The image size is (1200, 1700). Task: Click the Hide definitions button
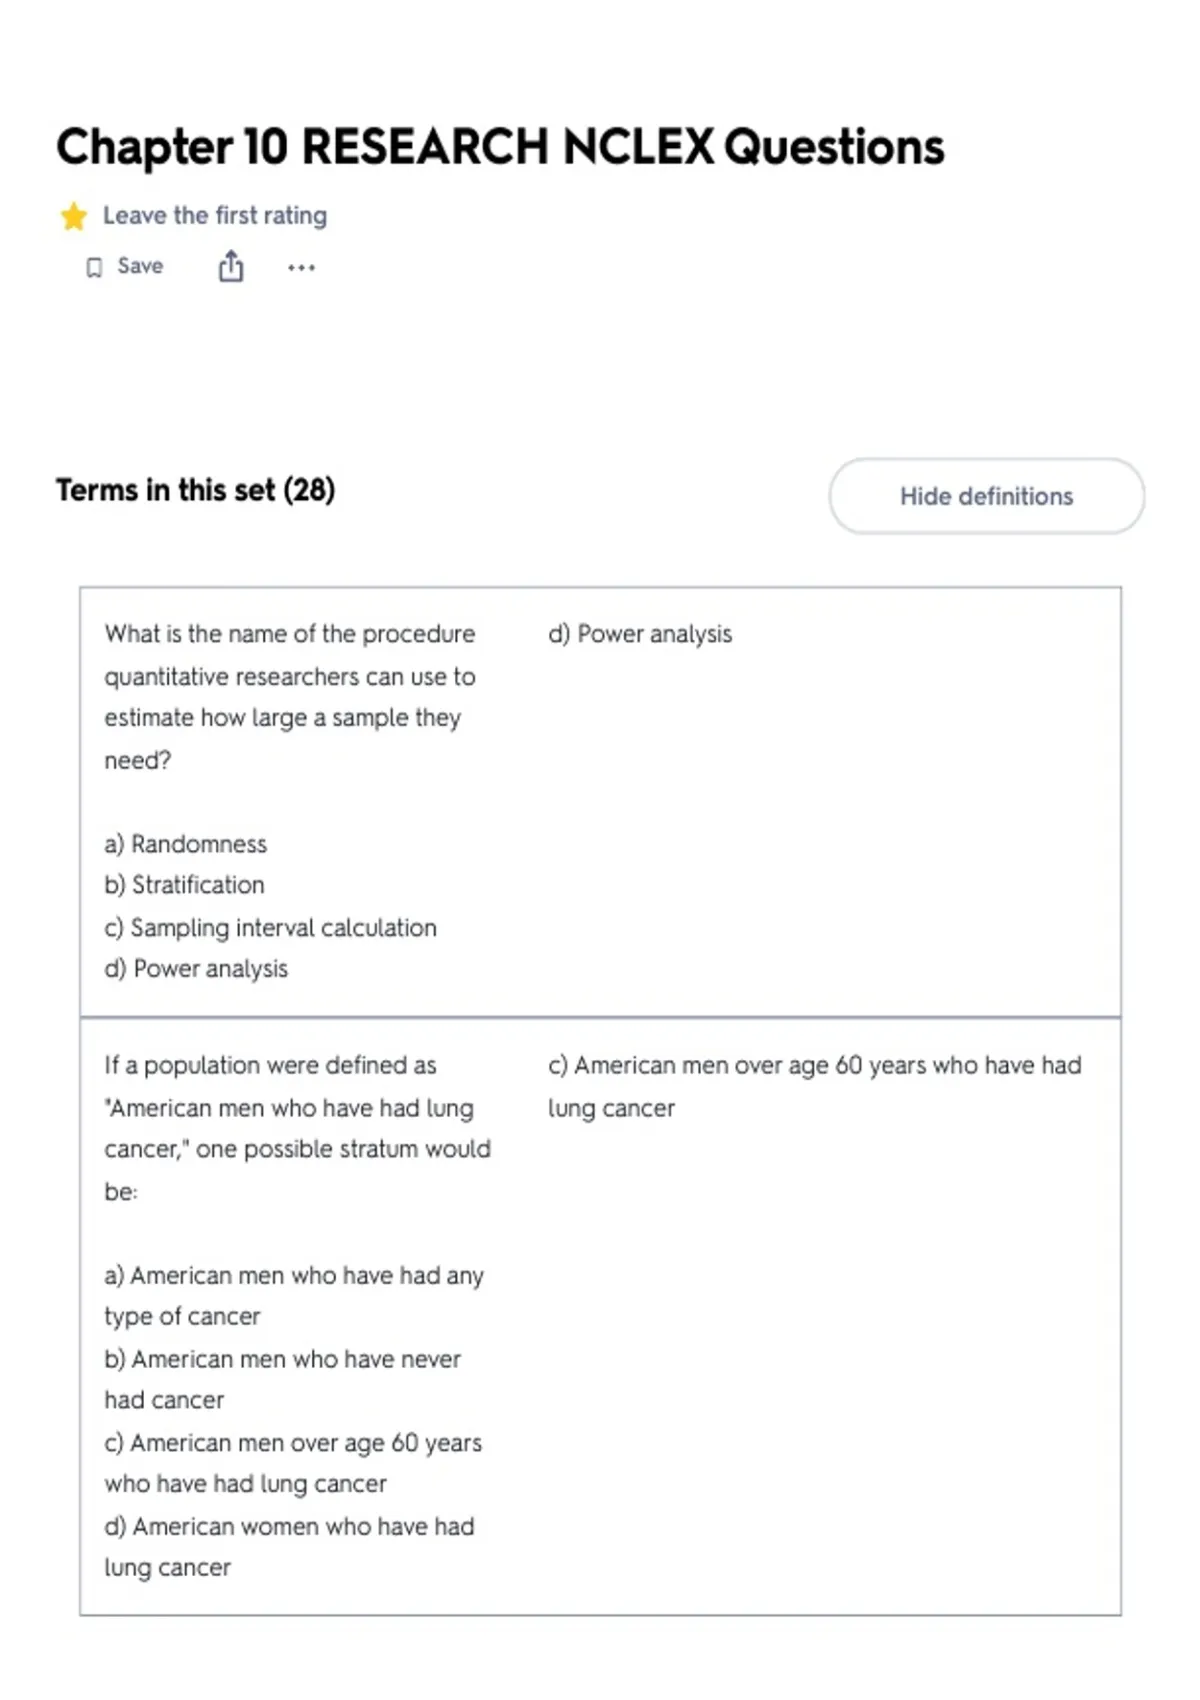click(x=986, y=496)
